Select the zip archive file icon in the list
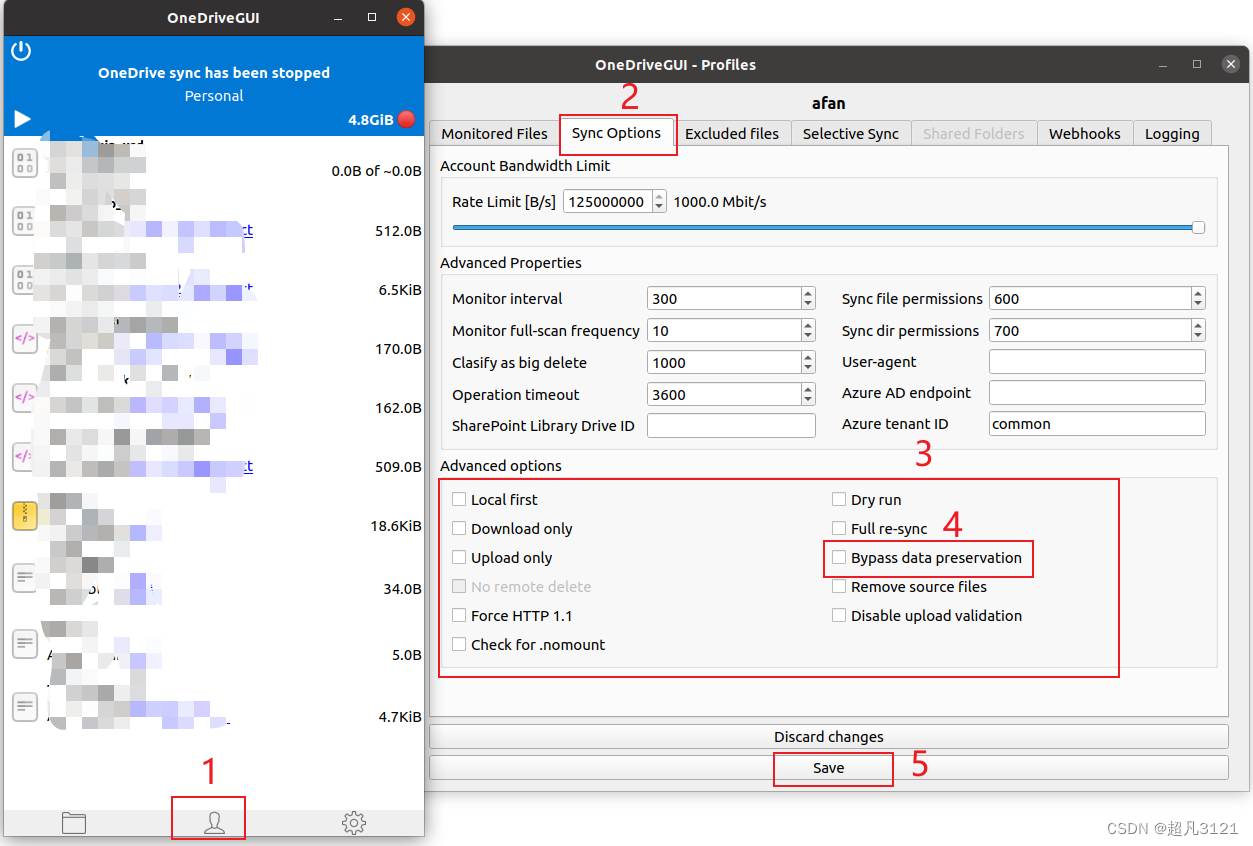1253x846 pixels. pos(24,516)
